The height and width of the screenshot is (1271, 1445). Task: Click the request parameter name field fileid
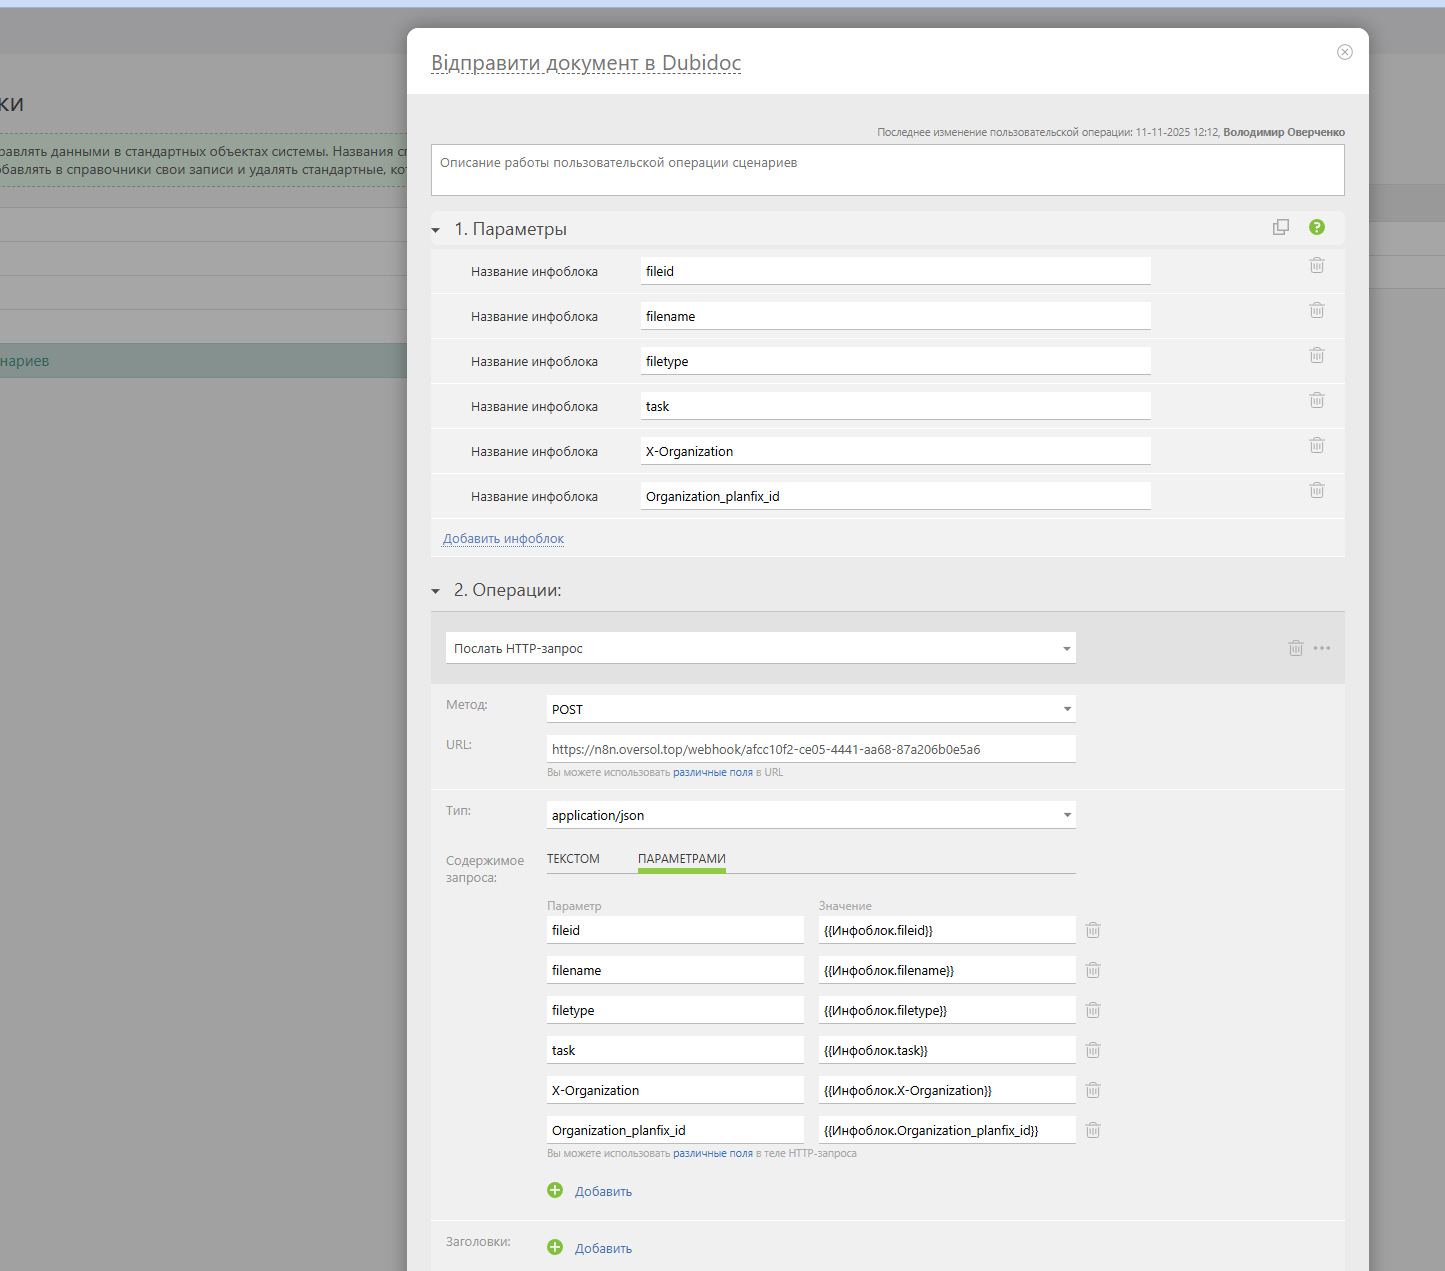coord(675,930)
